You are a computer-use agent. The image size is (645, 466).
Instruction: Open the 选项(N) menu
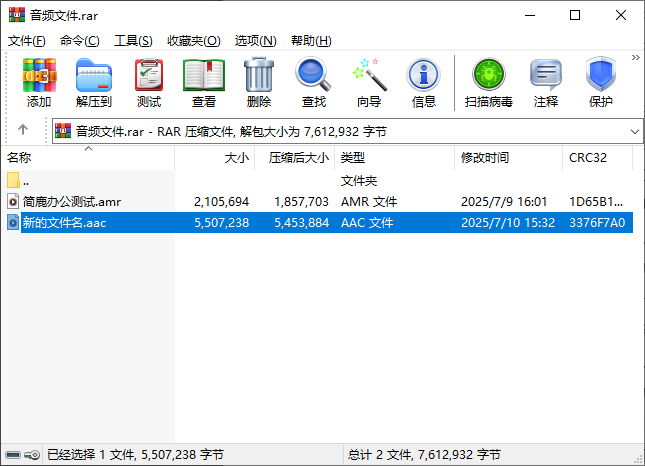tap(255, 41)
